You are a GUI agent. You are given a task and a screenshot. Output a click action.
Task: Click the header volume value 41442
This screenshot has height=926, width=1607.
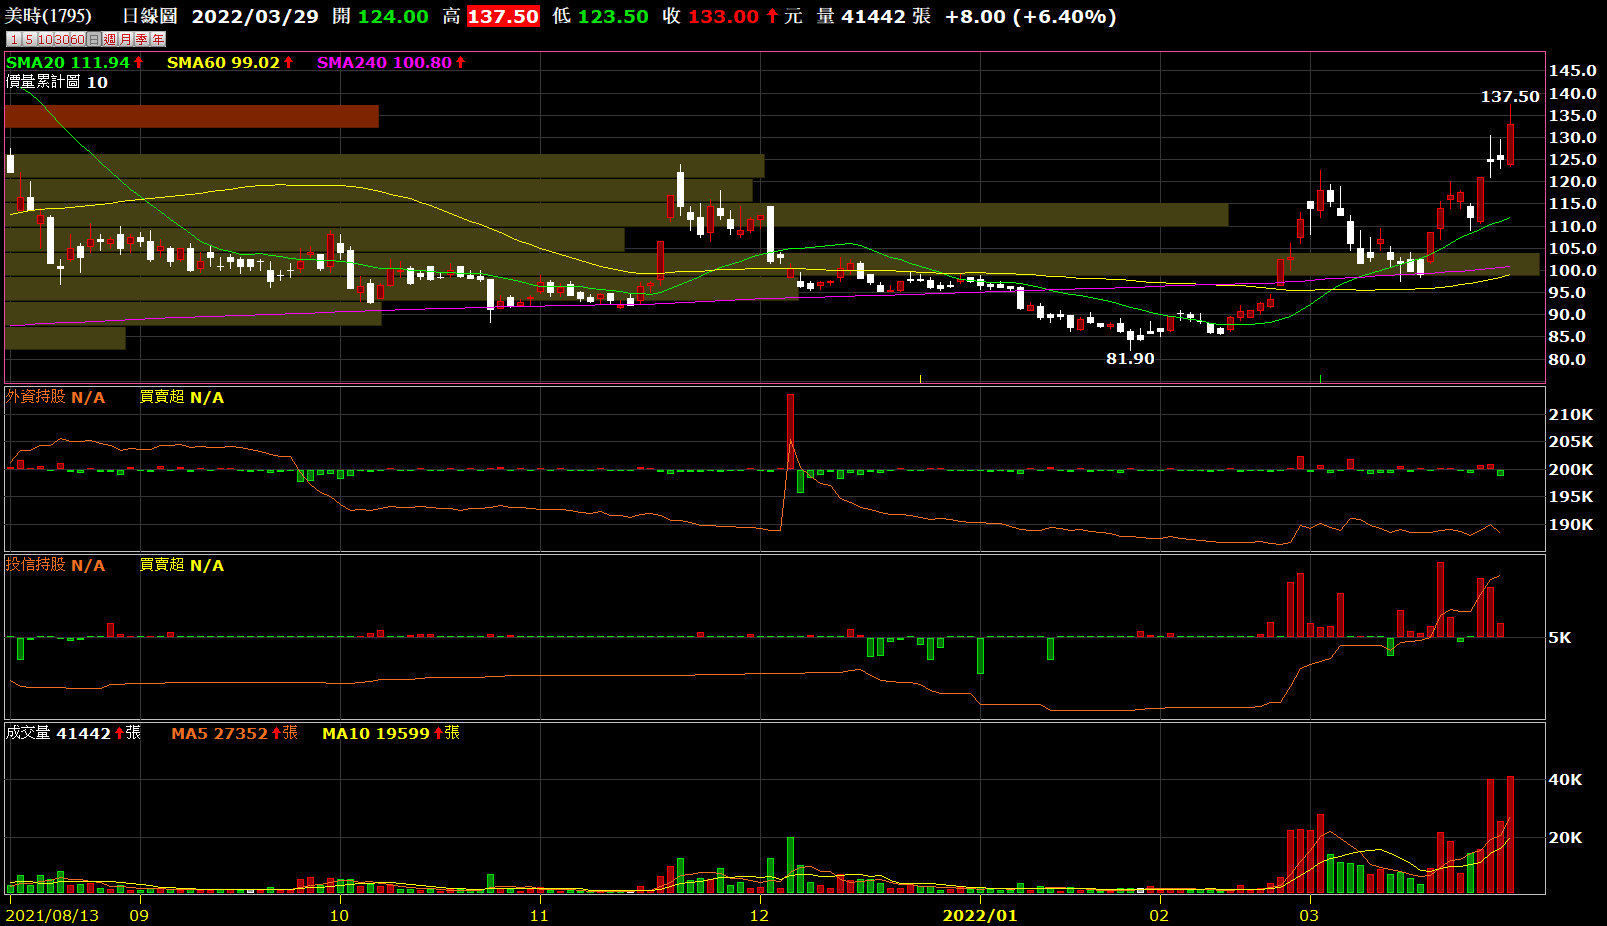[873, 16]
